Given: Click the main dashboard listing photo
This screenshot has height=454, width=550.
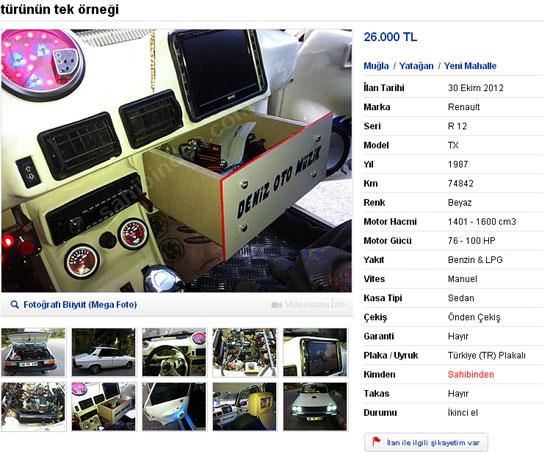Looking at the screenshot, I should click(x=176, y=161).
